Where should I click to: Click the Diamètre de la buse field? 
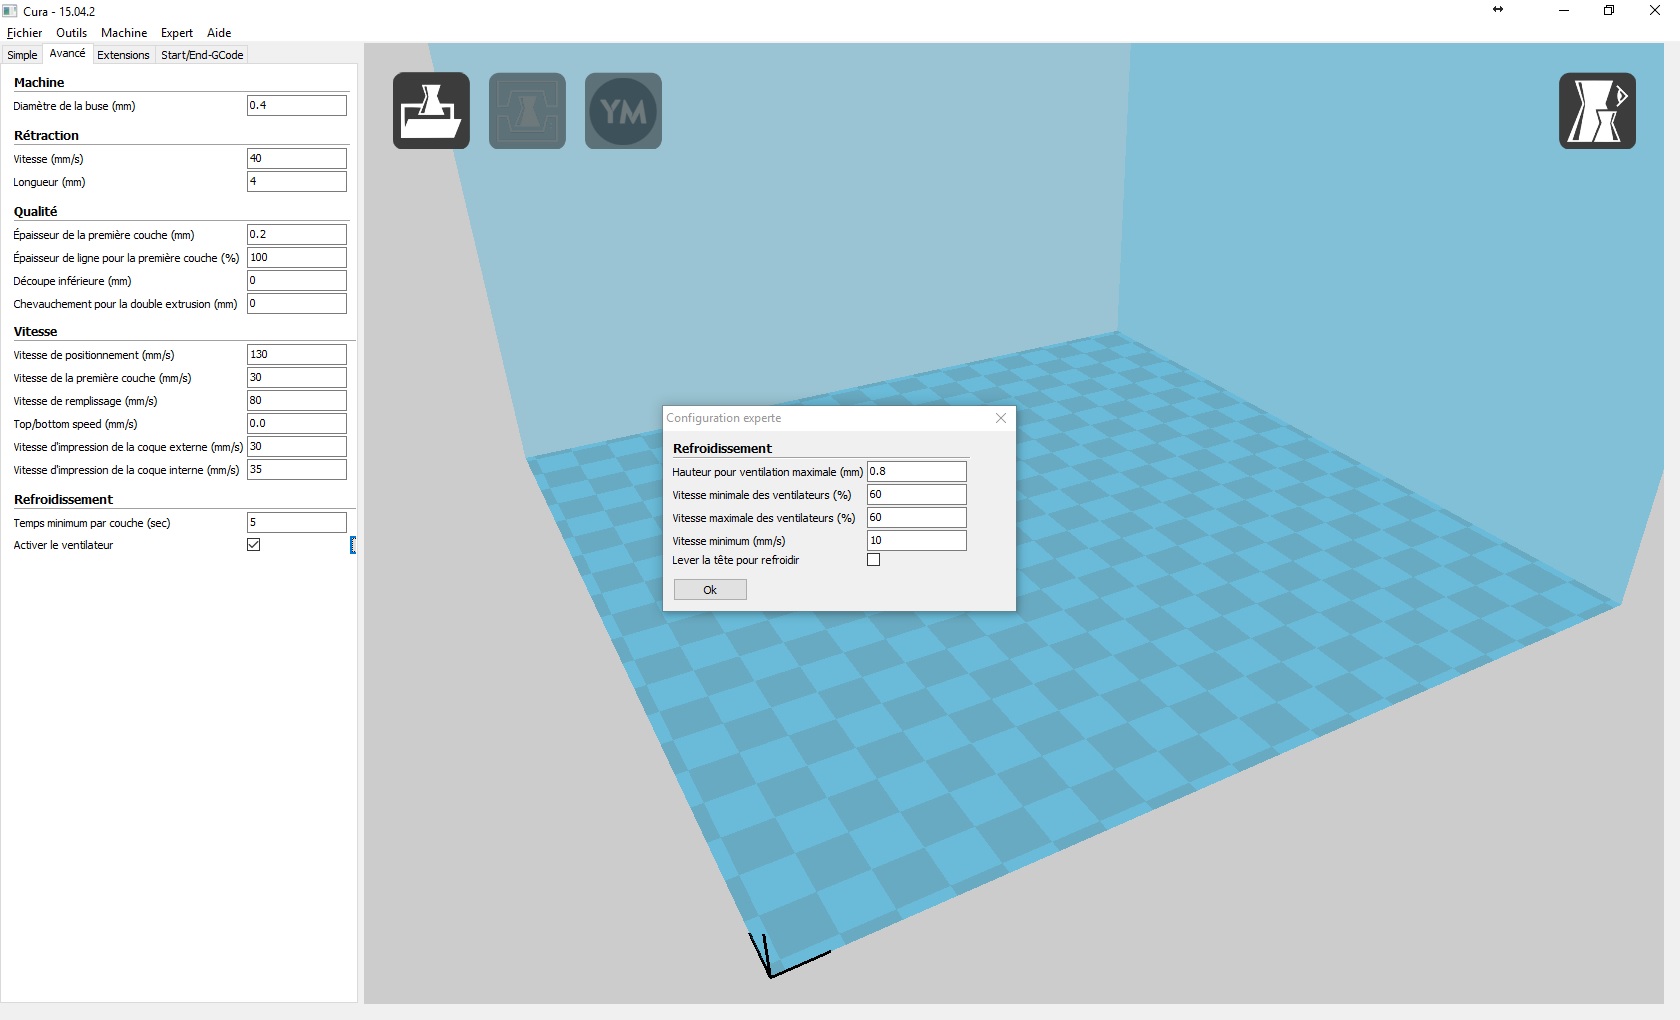(296, 105)
